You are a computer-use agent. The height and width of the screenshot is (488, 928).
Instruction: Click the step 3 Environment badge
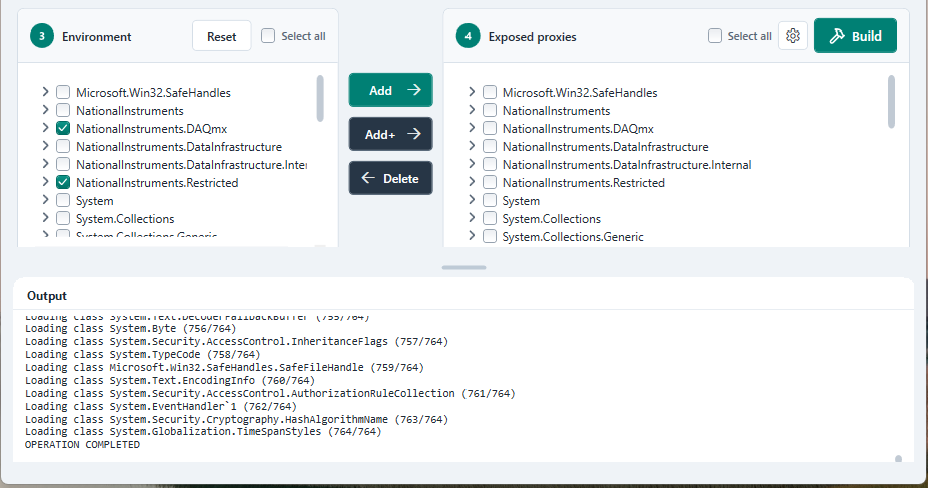(41, 36)
